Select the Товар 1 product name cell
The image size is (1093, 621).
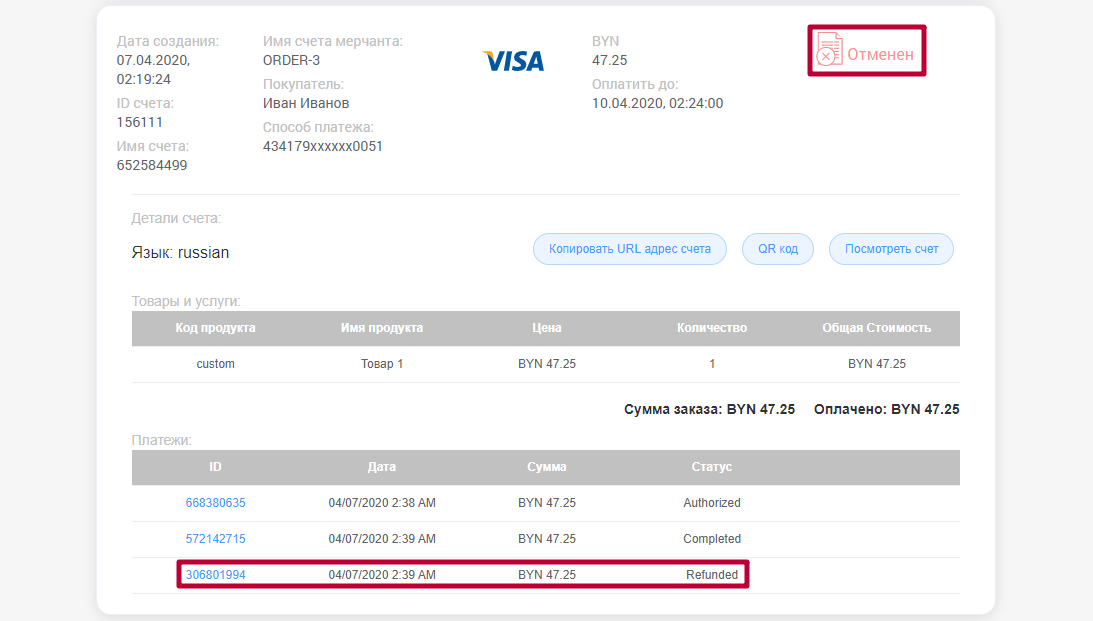[x=381, y=364]
